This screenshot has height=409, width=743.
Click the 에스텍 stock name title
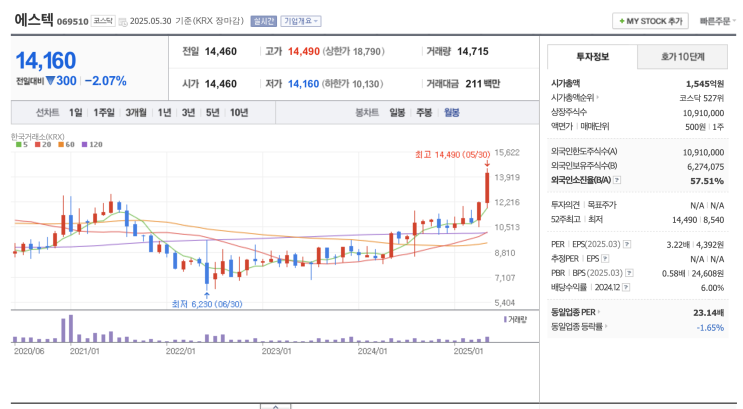[34, 20]
